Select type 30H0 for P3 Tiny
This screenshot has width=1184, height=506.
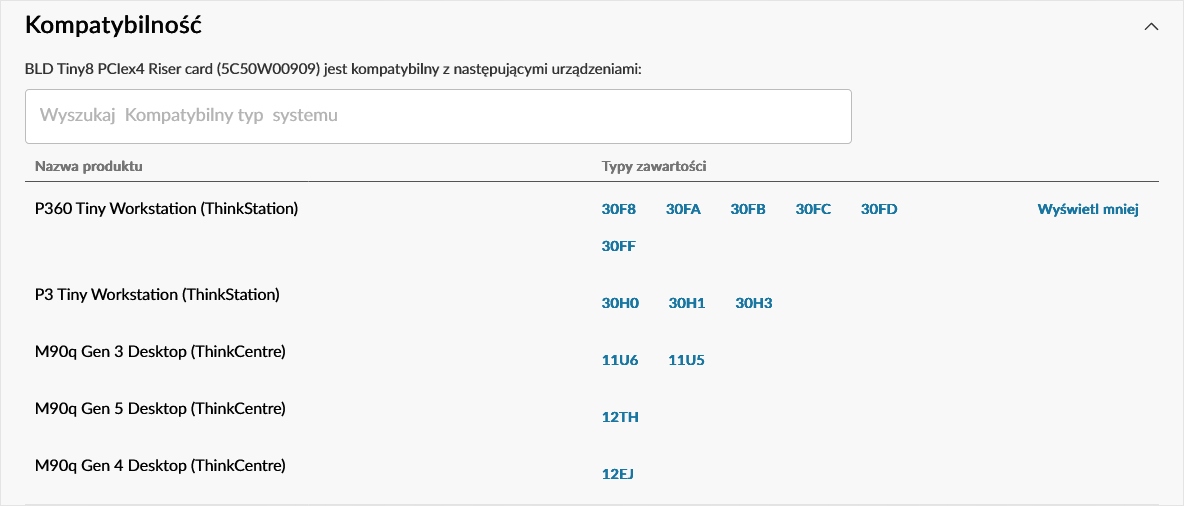tap(620, 303)
